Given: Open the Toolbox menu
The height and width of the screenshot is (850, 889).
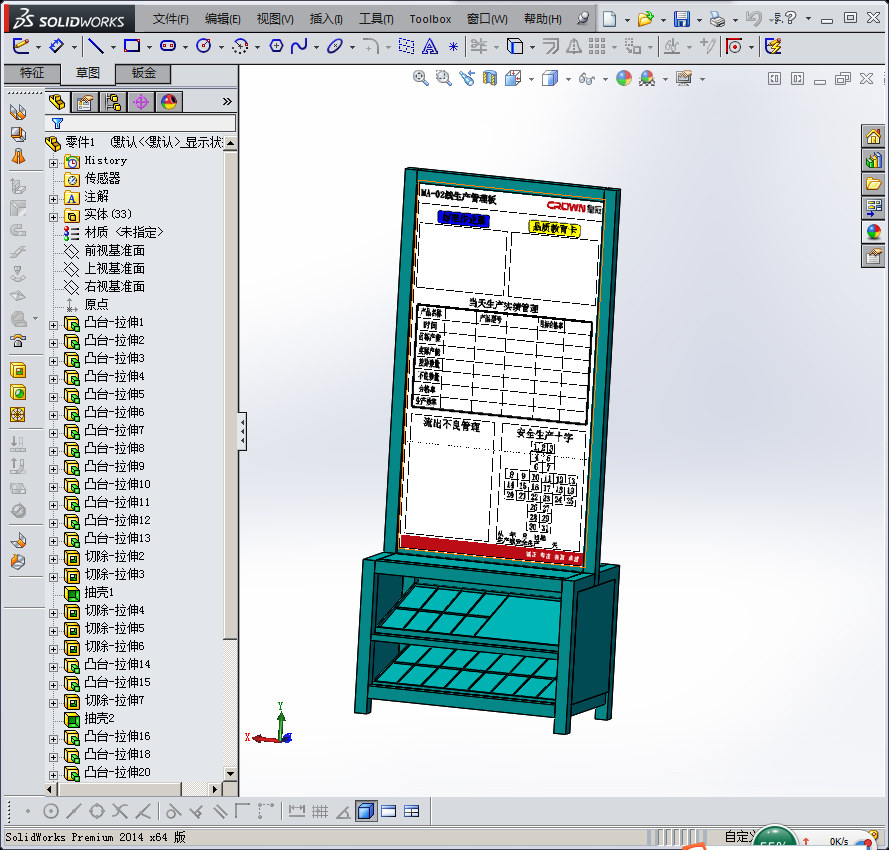Looking at the screenshot, I should pos(430,19).
